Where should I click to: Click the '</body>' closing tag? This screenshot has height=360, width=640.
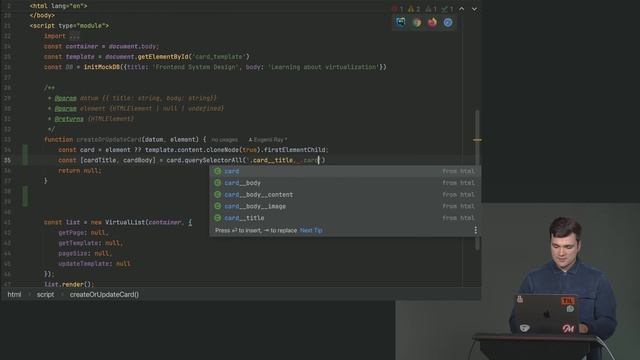[x=42, y=16]
